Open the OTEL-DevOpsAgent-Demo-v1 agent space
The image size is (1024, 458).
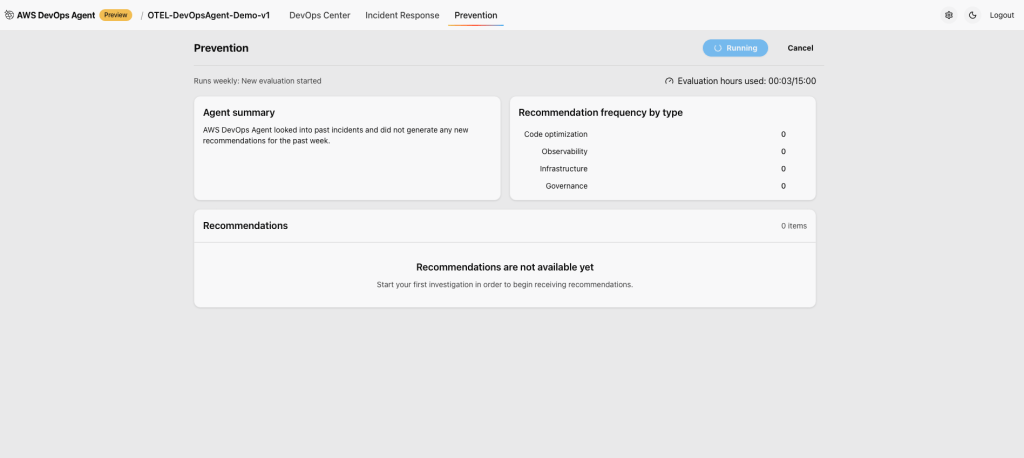(x=208, y=15)
